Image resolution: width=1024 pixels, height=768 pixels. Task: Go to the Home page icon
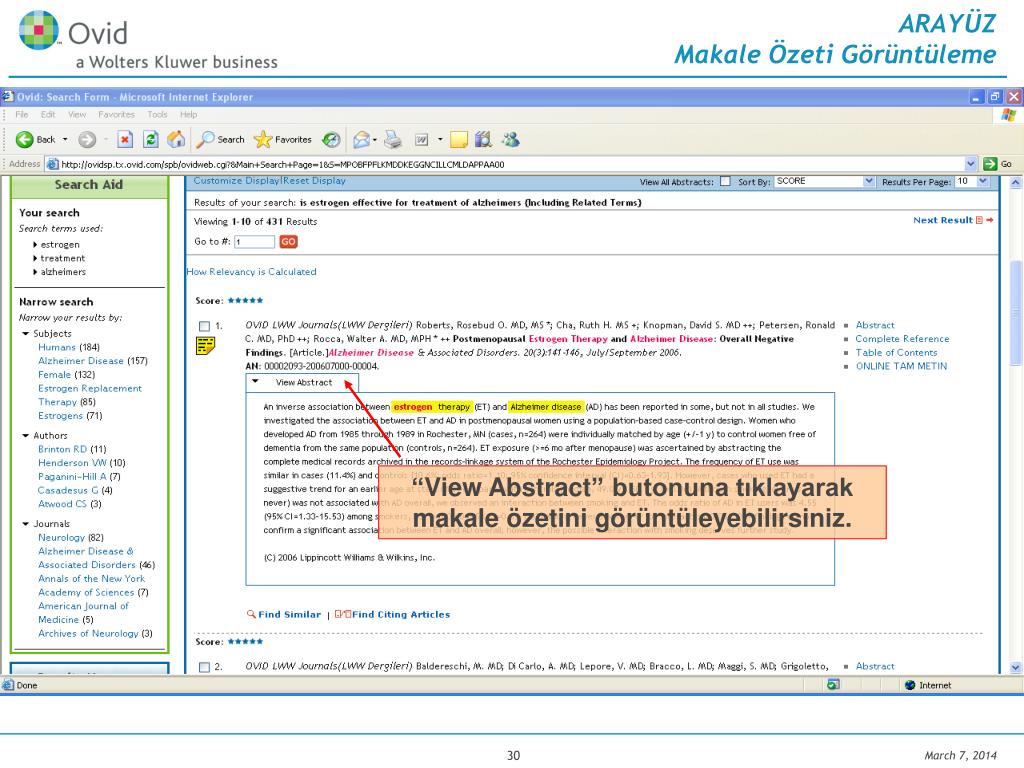coord(176,139)
